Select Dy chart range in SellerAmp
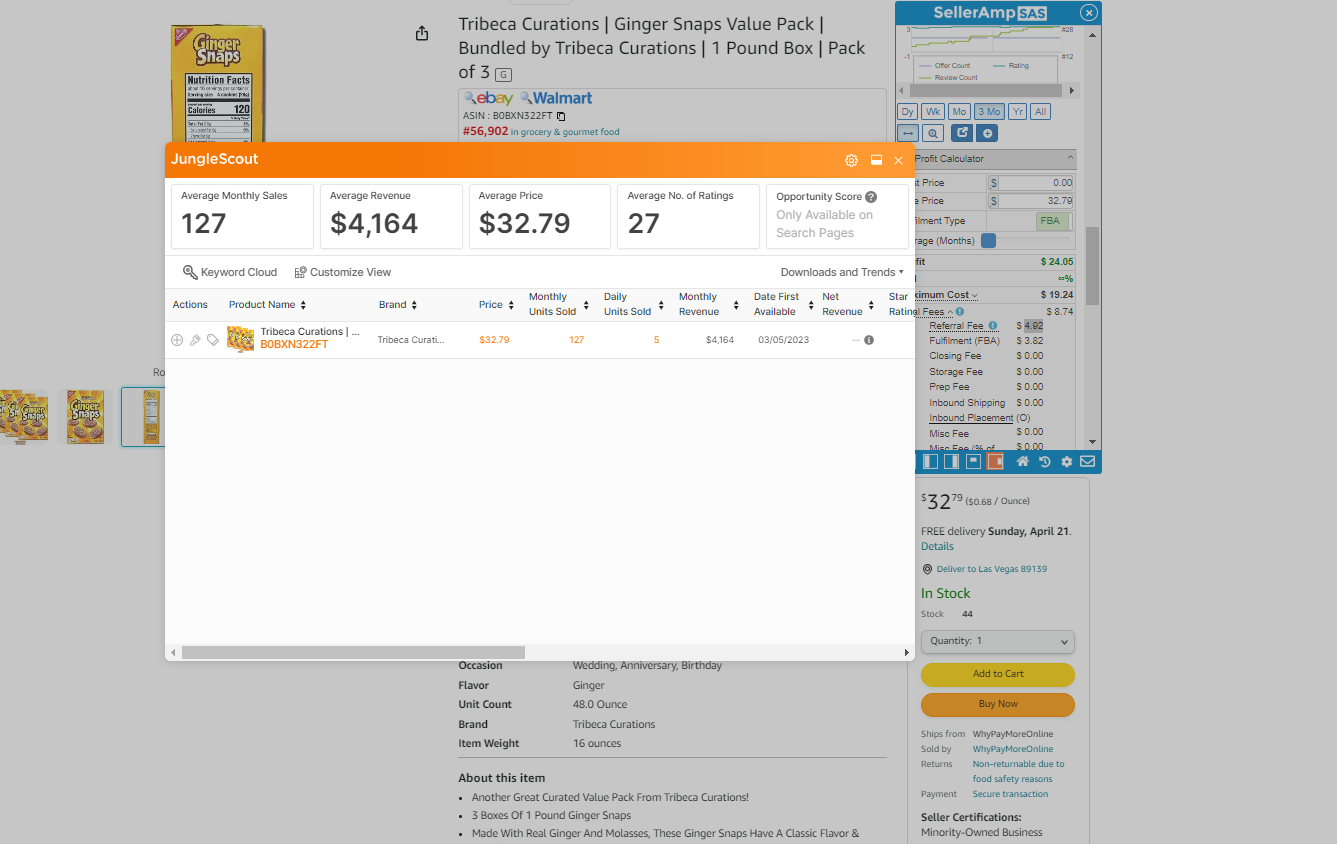The width and height of the screenshot is (1337, 844). pos(907,111)
